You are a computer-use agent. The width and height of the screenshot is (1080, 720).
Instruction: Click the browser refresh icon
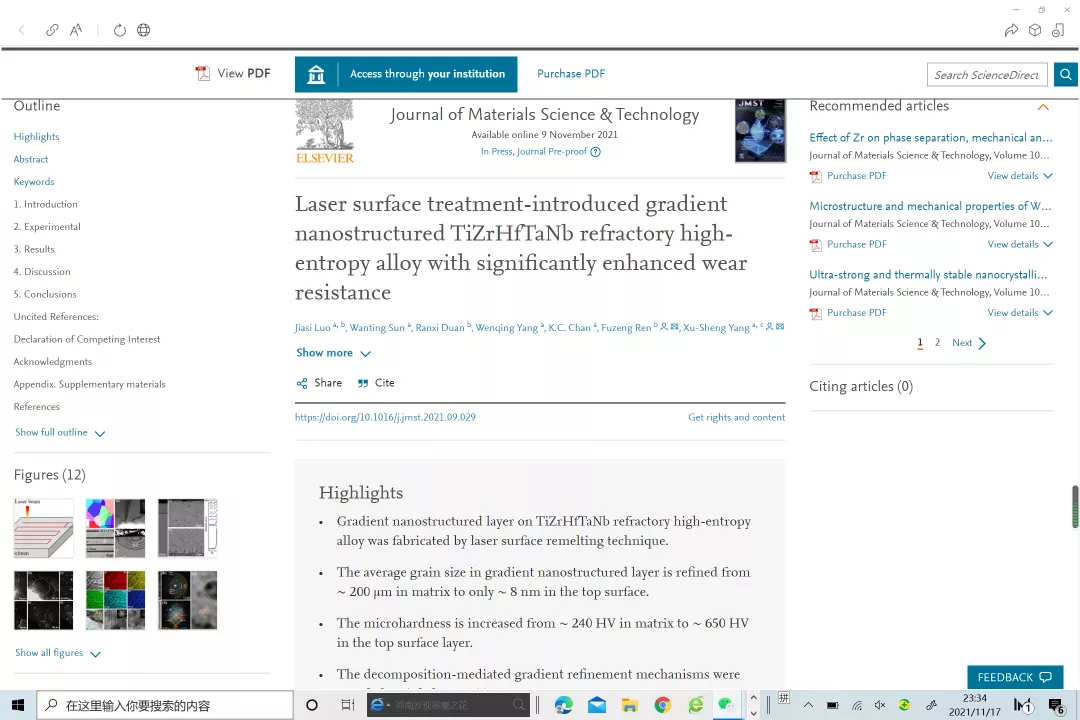[120, 30]
